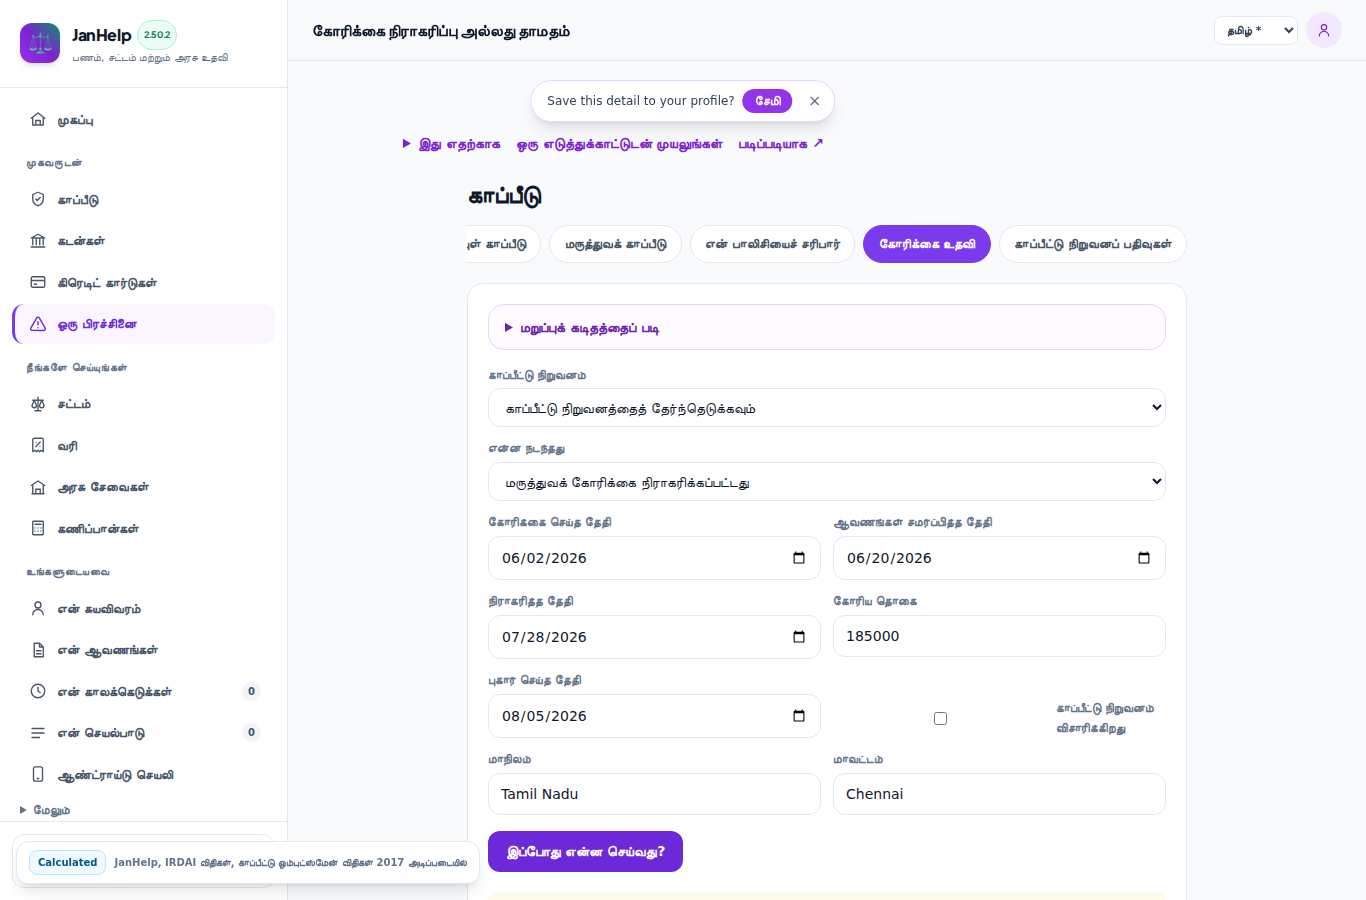The image size is (1366, 900).
Task: Open the என்ன நடந்தது dropdown
Action: [827, 482]
